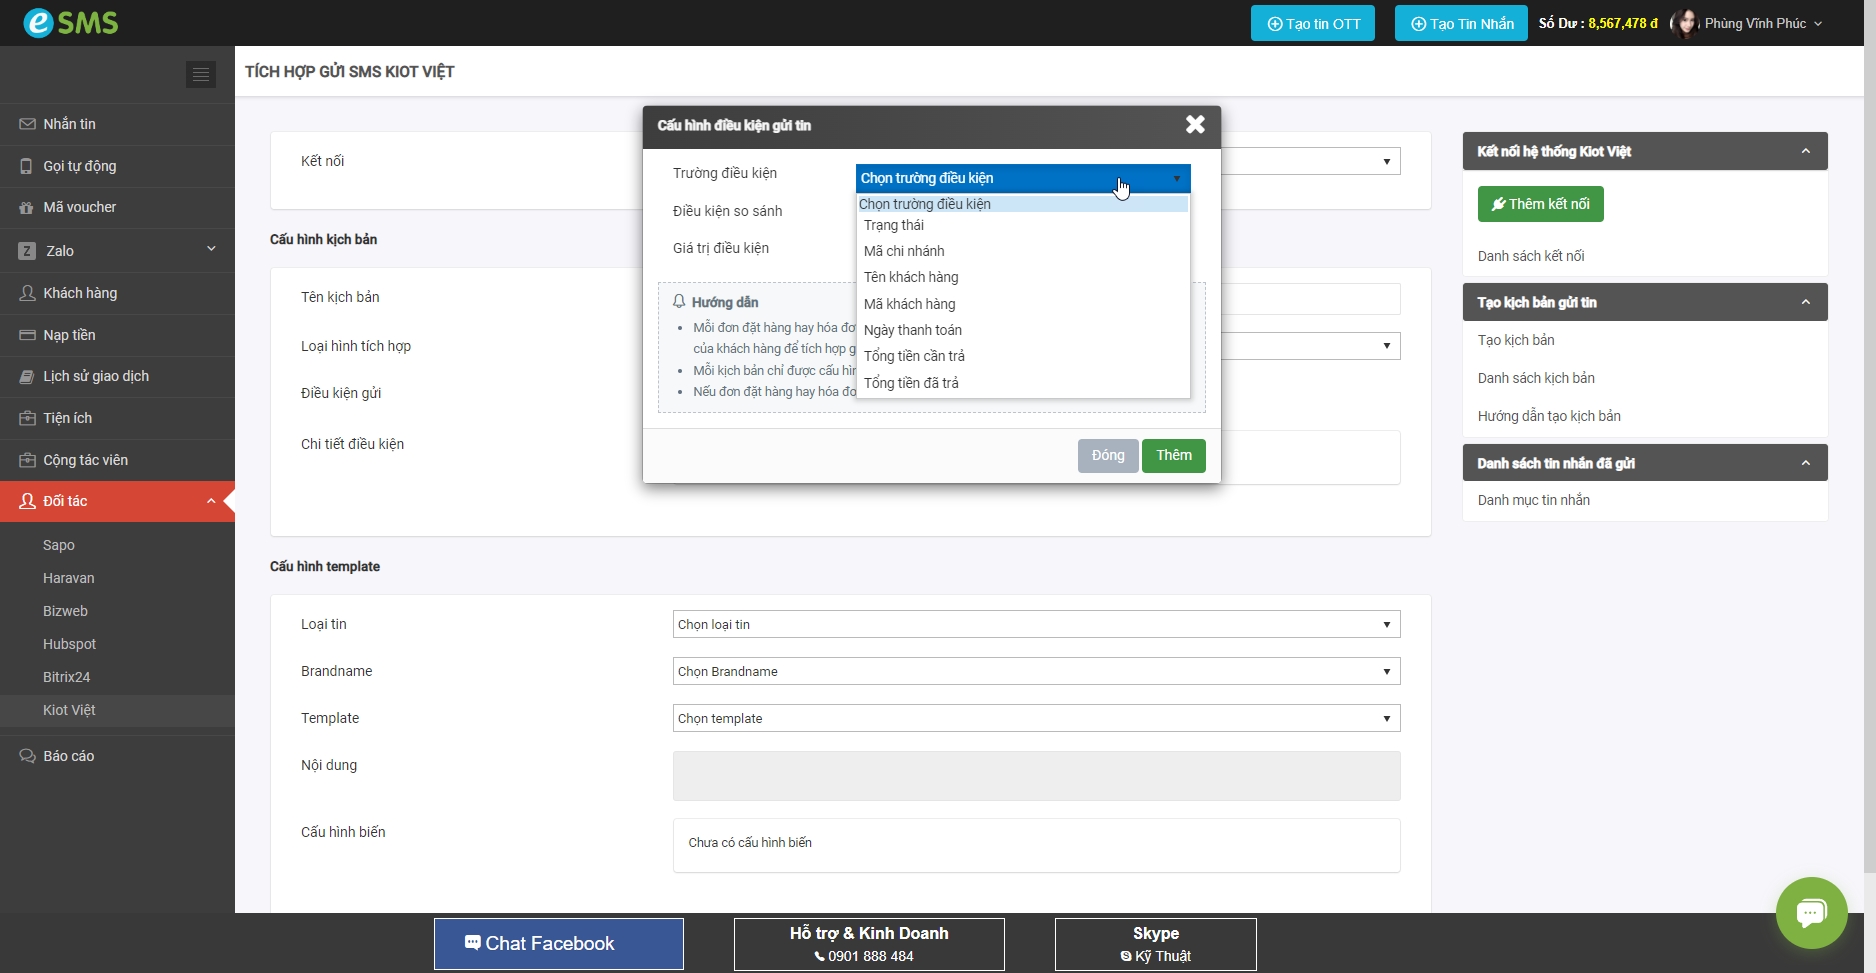The width and height of the screenshot is (1876, 973).
Task: Choose 'Tổng tiền cần trả' option
Action: click(x=914, y=356)
